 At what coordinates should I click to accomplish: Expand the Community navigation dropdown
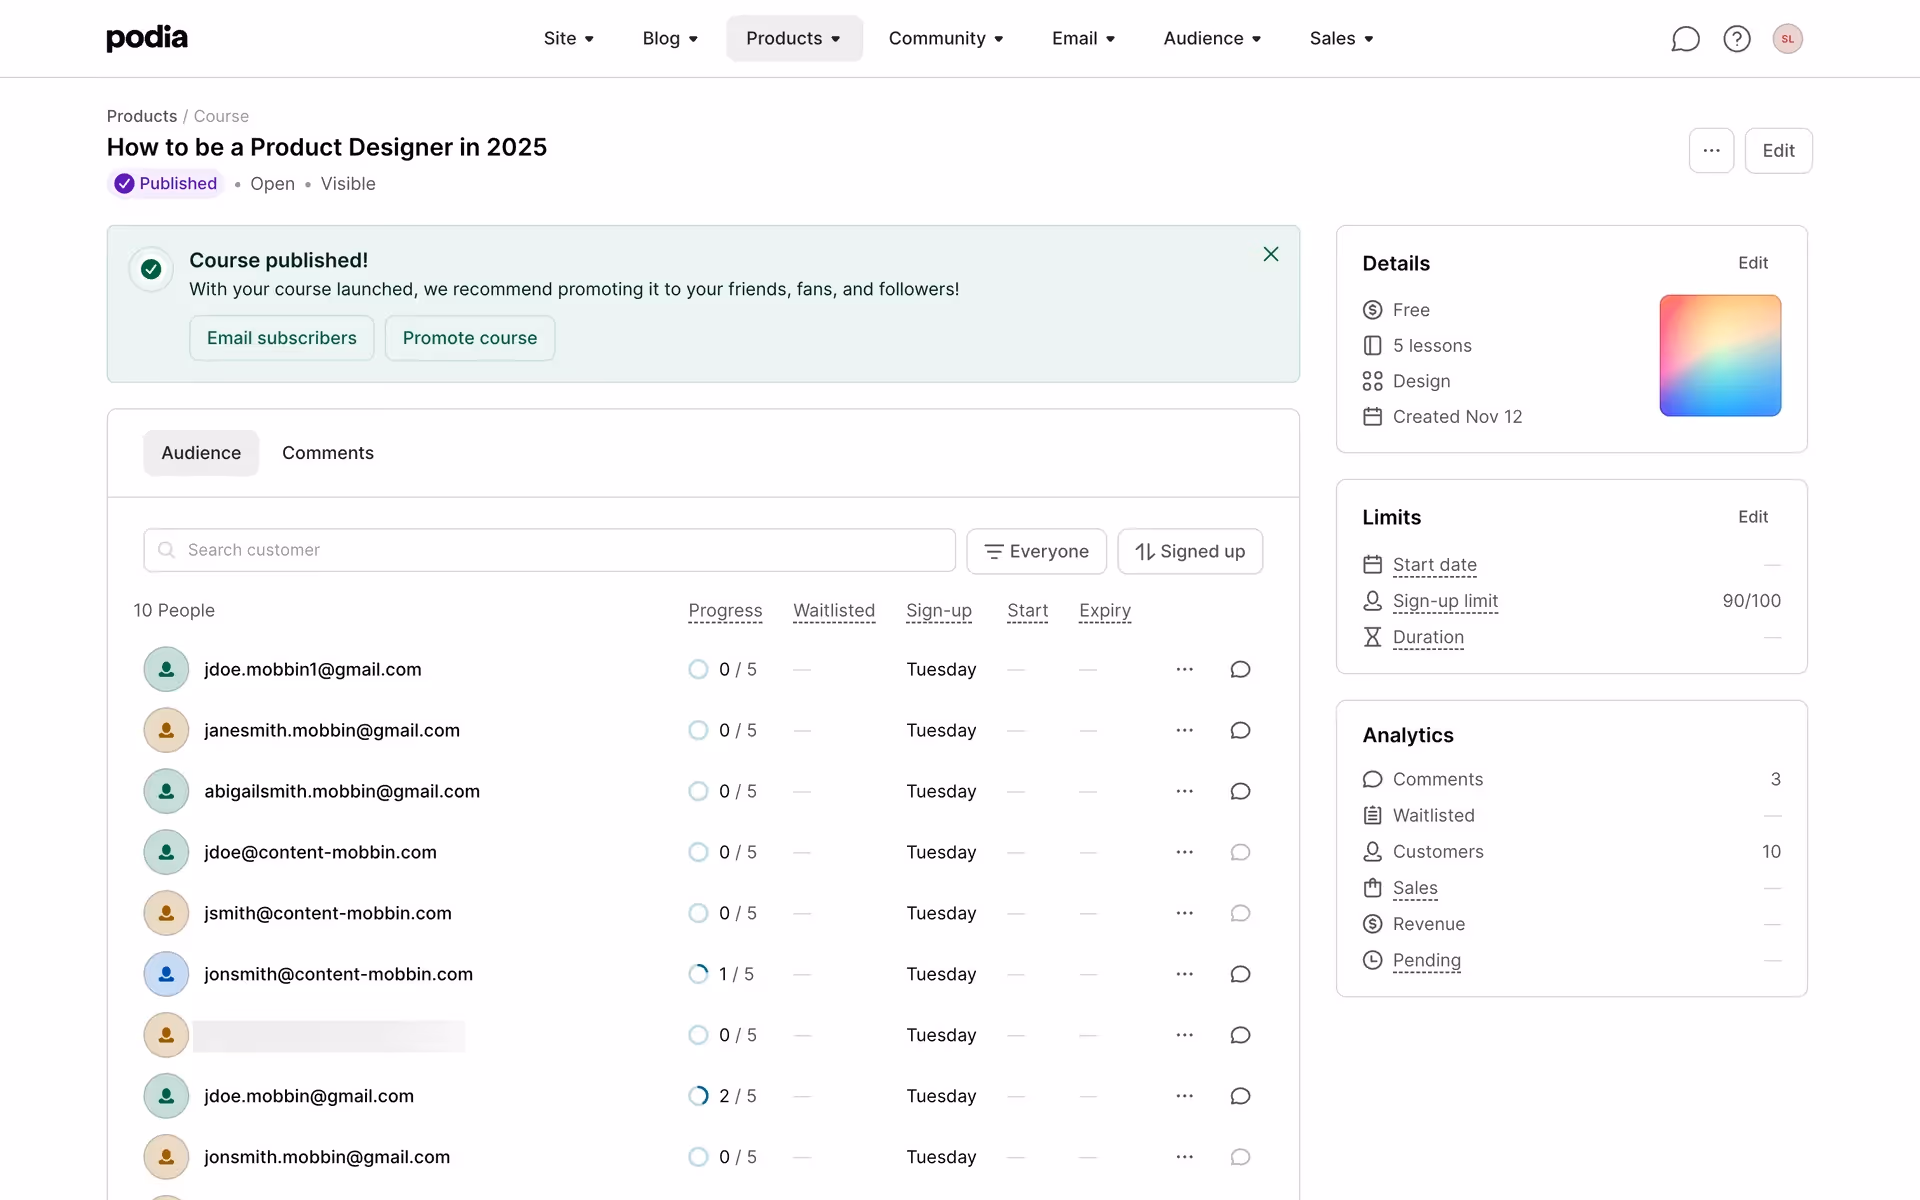click(x=945, y=39)
